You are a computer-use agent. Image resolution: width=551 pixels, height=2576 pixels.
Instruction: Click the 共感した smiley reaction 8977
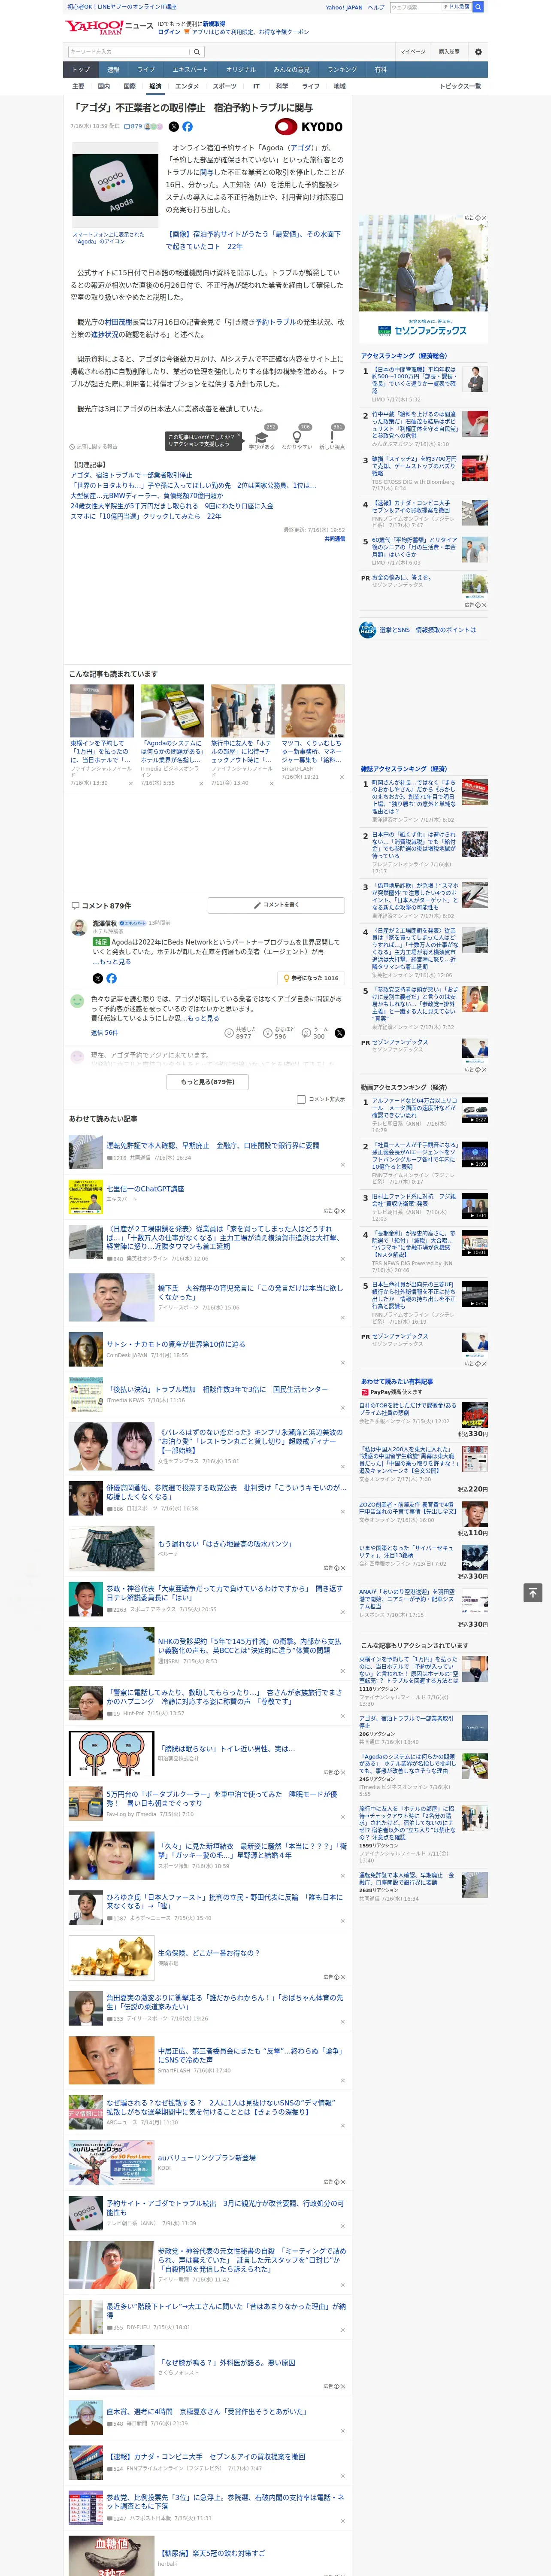(x=242, y=1033)
